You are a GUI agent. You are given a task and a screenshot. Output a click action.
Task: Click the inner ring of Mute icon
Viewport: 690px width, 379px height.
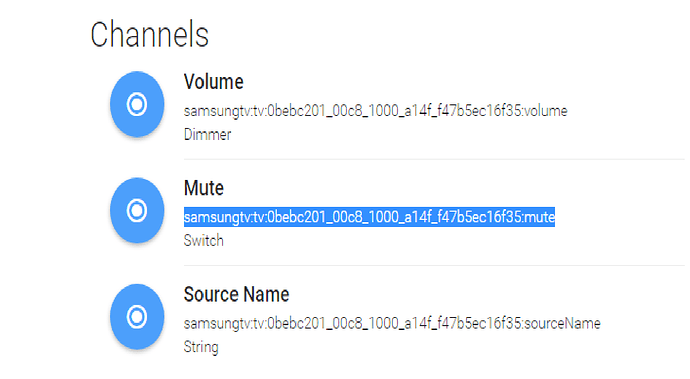click(137, 210)
